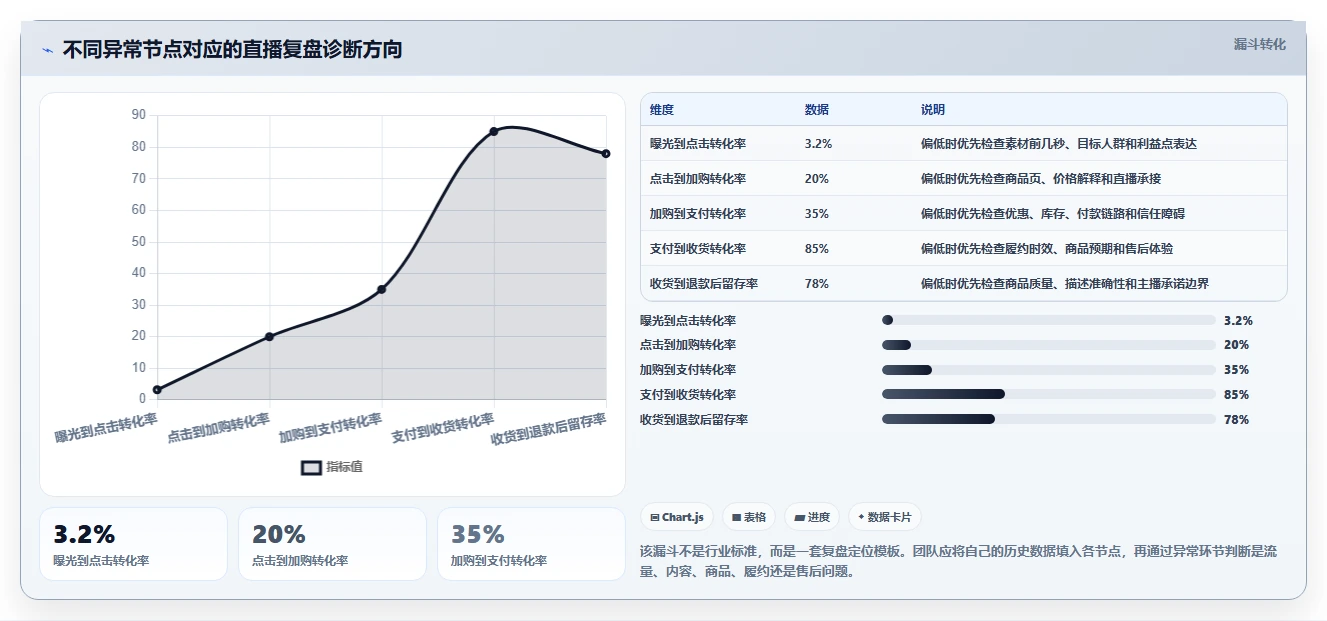Click the explanation 偏低时优先检查履约时效、商品预期和售后体验

(x=1047, y=249)
